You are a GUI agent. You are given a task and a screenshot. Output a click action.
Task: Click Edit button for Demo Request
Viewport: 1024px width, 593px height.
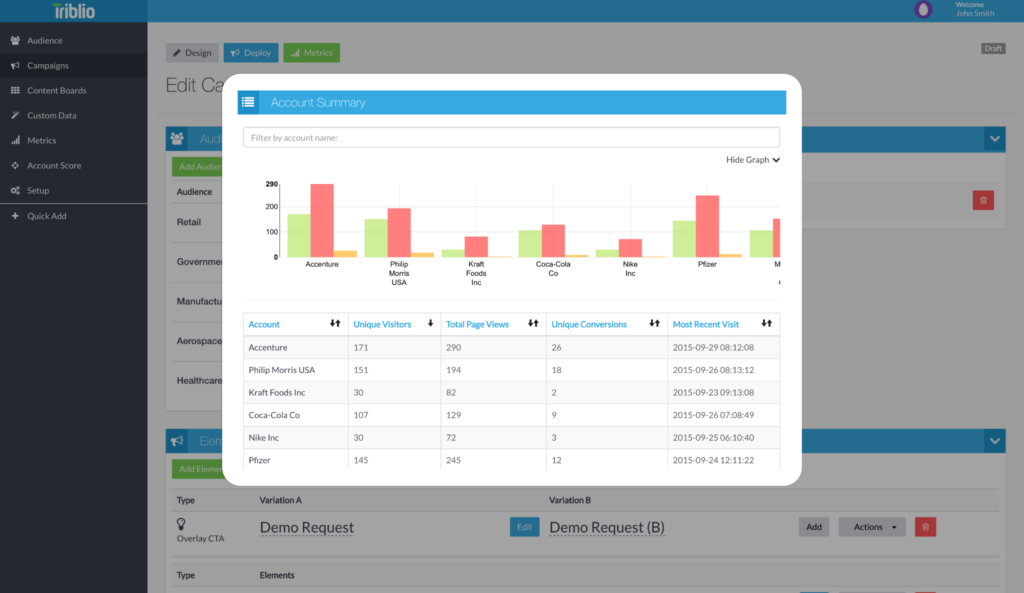[524, 527]
